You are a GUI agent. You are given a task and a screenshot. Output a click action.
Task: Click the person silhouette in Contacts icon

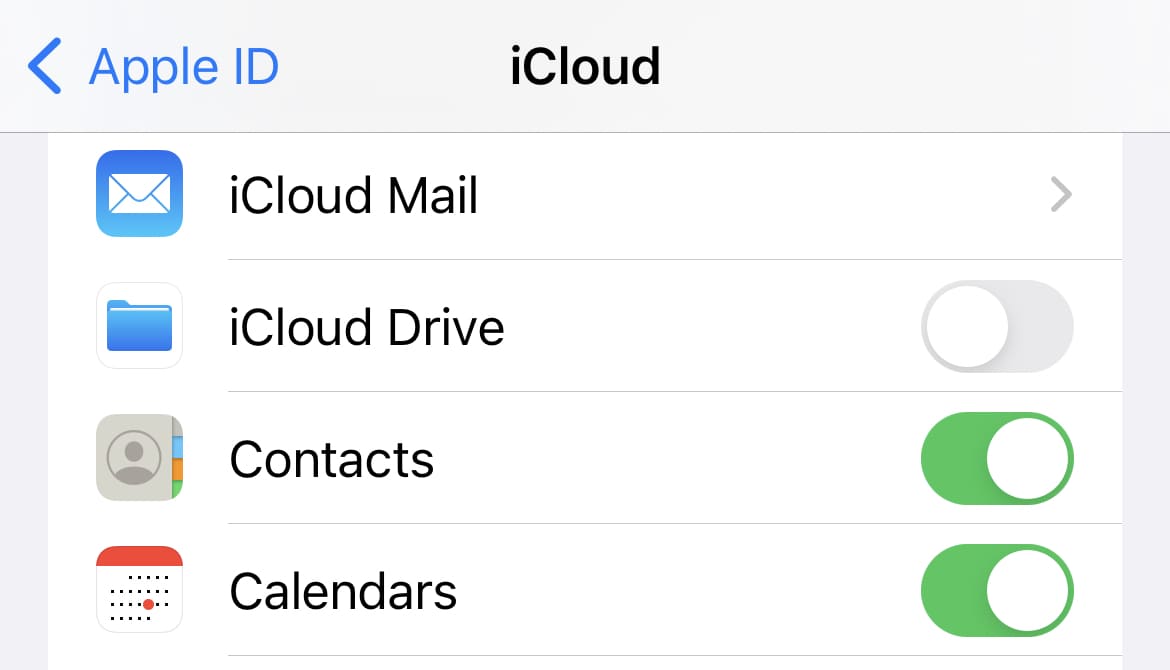[x=132, y=458]
